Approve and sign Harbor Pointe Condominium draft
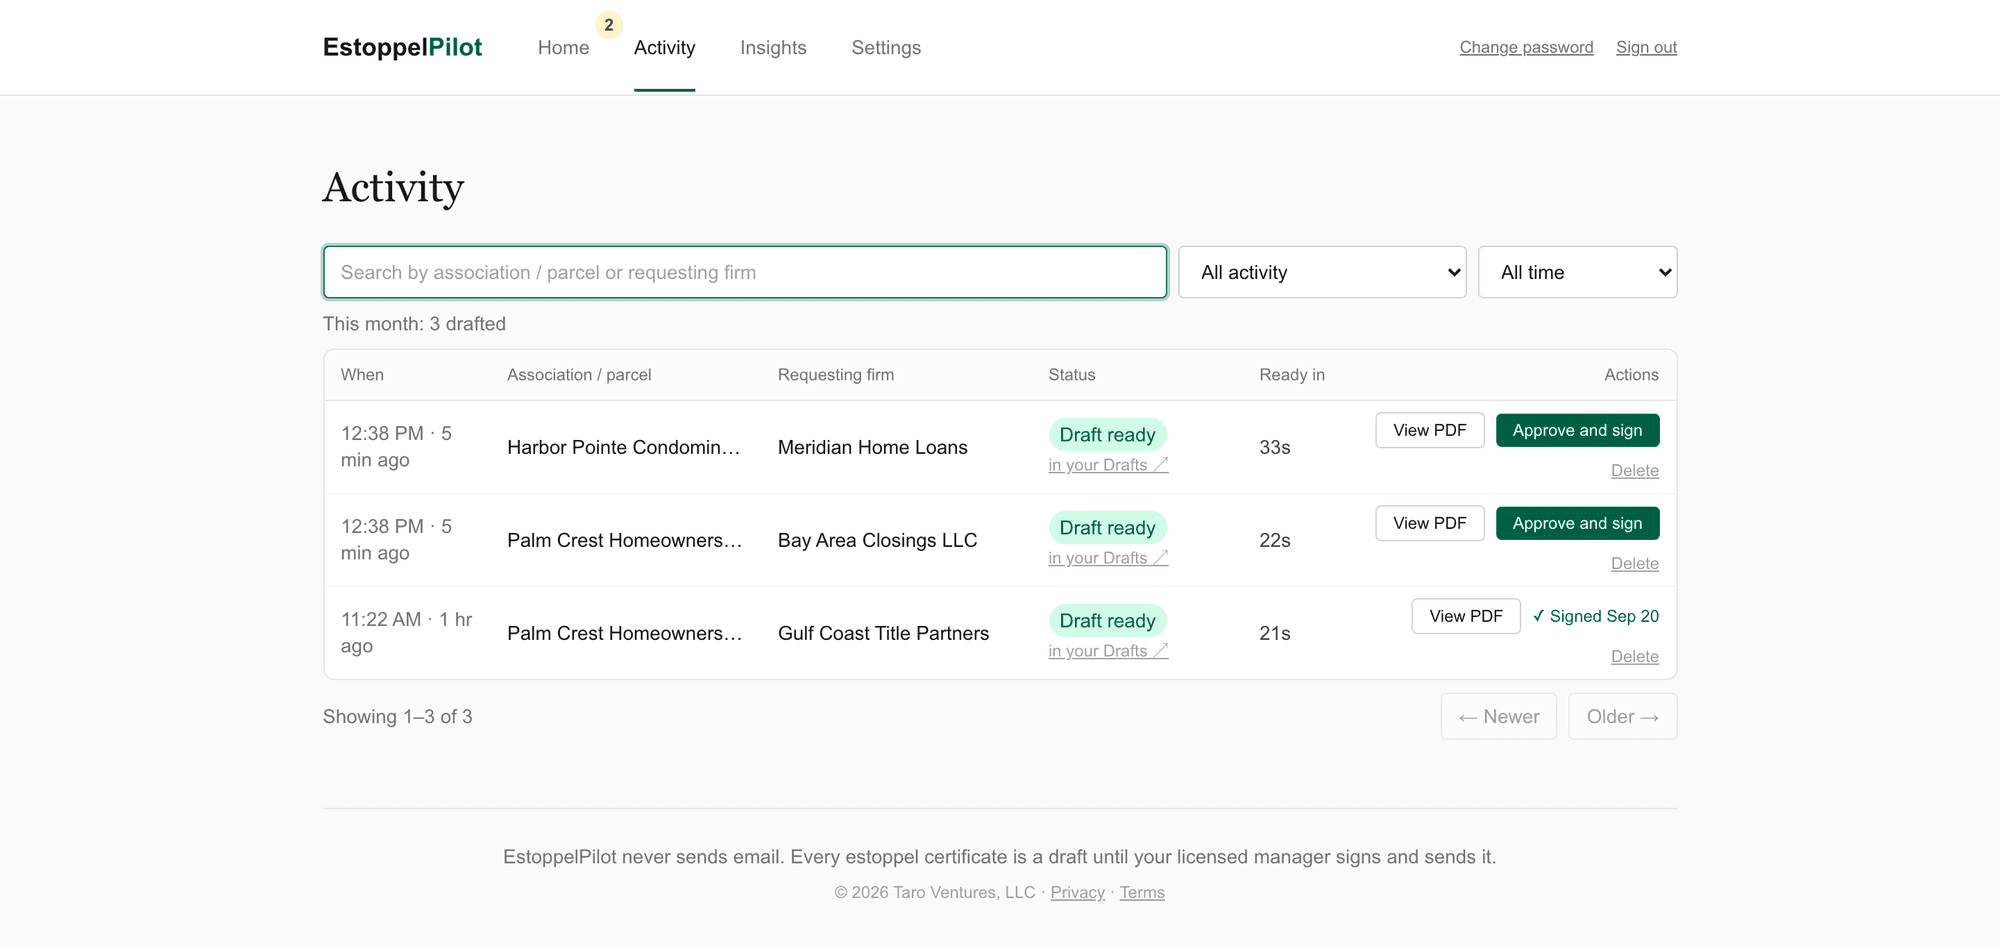This screenshot has width=2000, height=948. click(x=1577, y=430)
